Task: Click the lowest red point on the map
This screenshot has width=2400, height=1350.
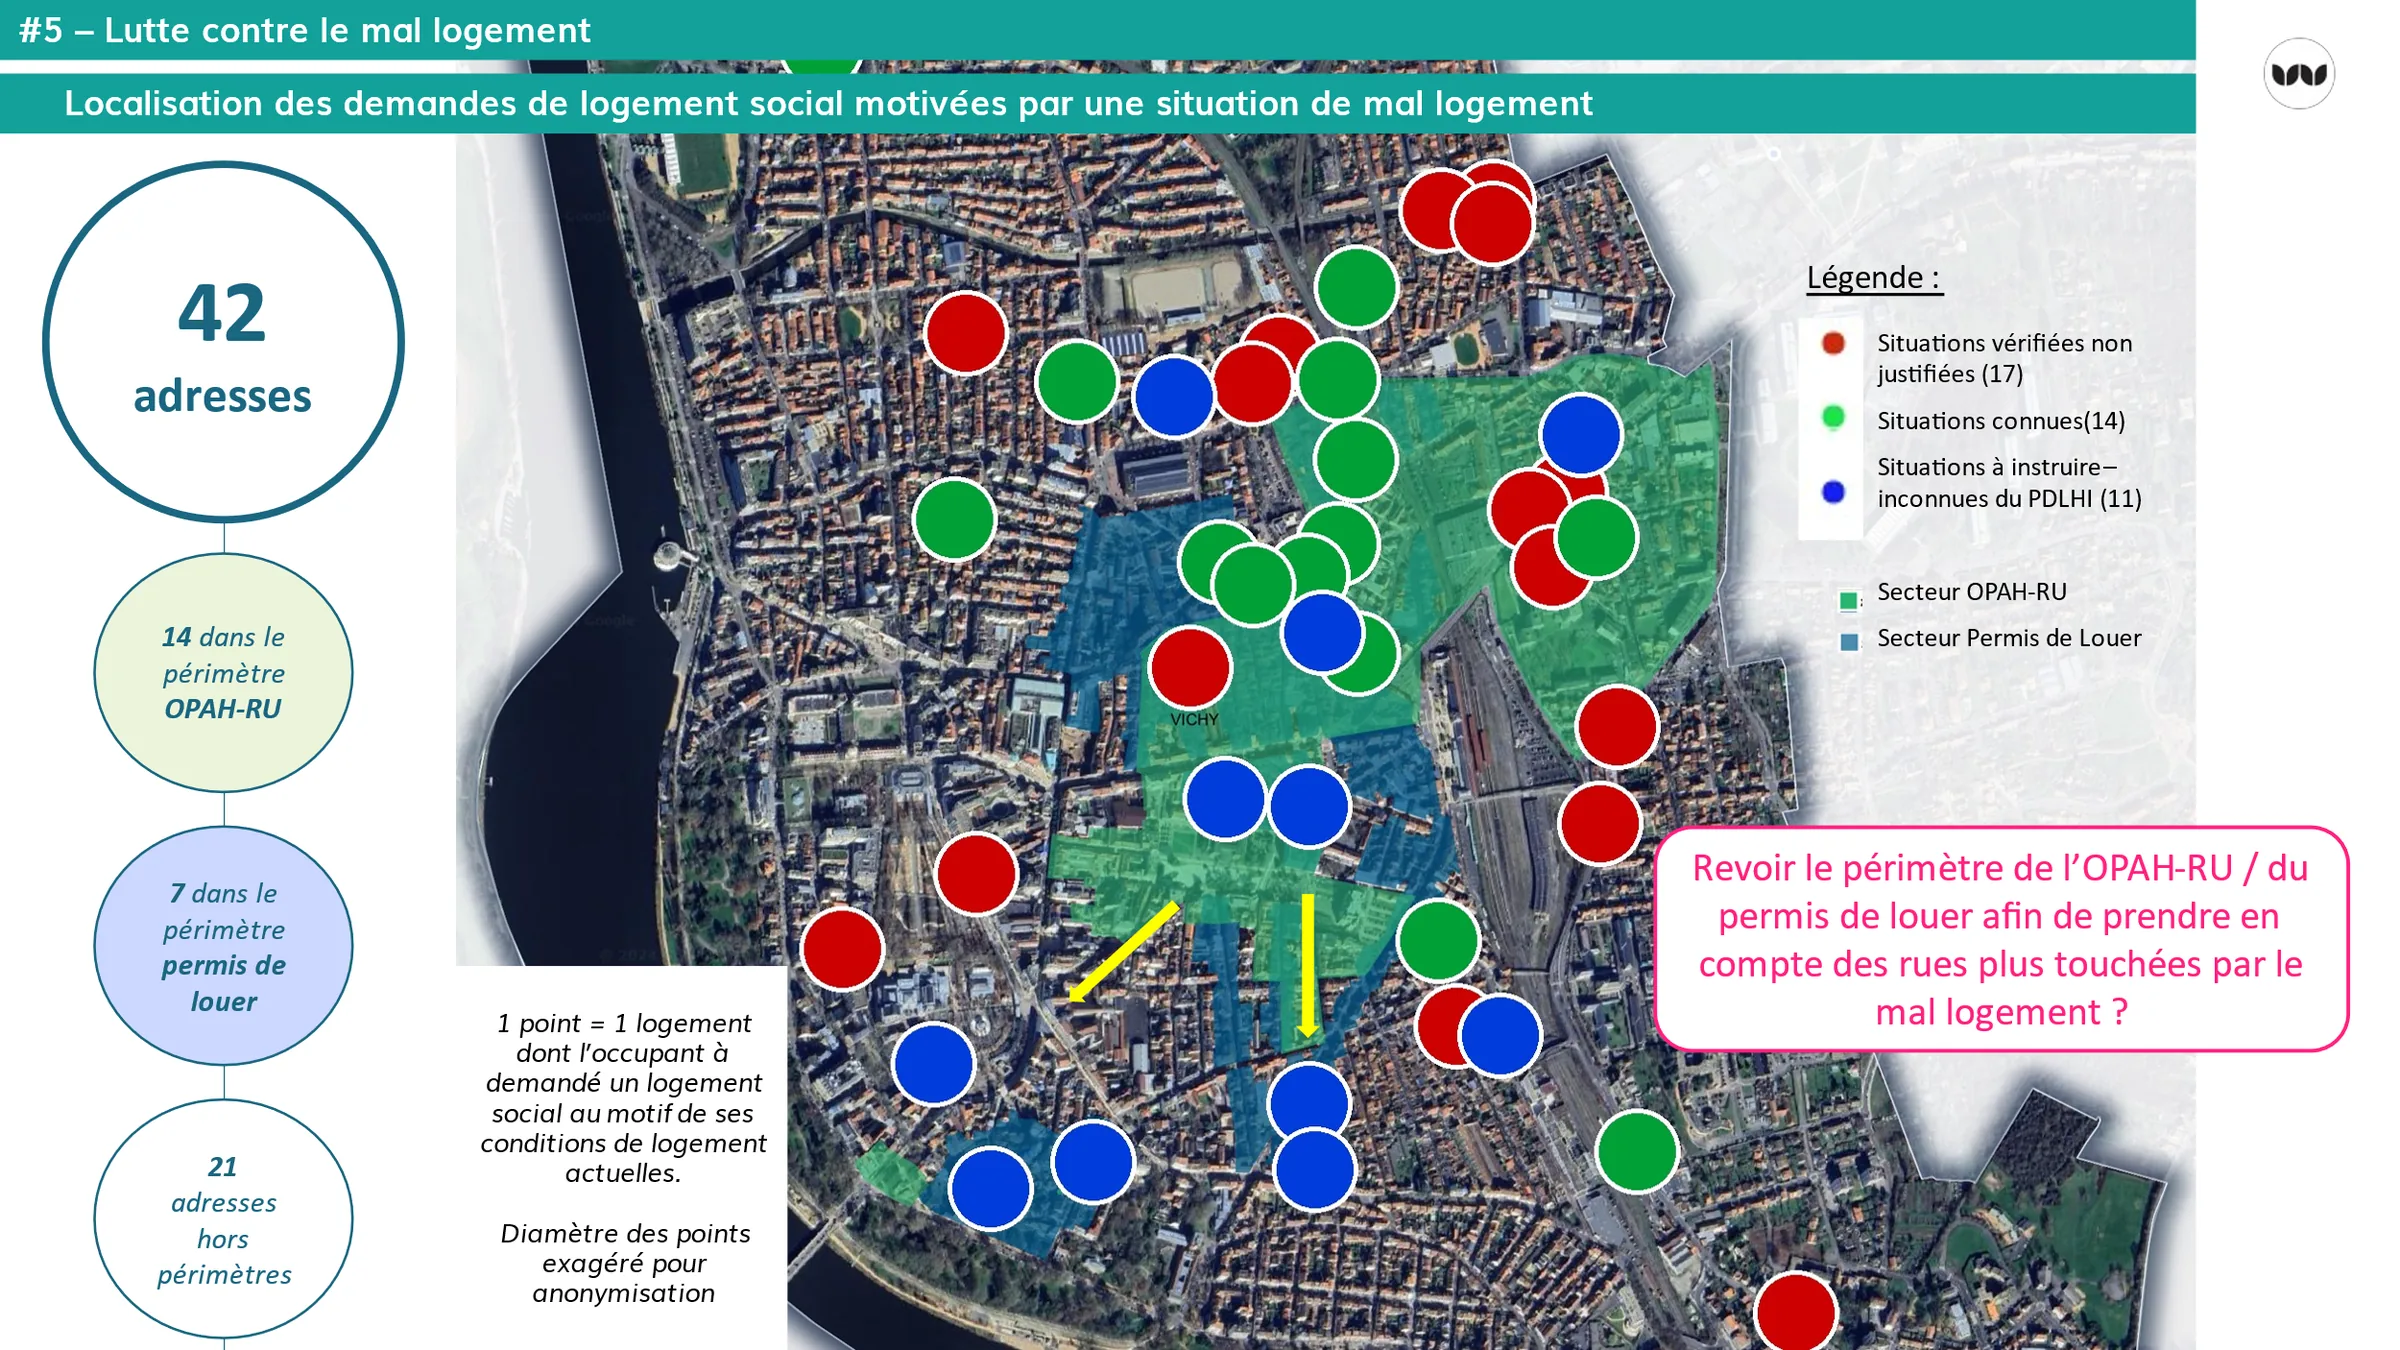Action: click(1796, 1311)
